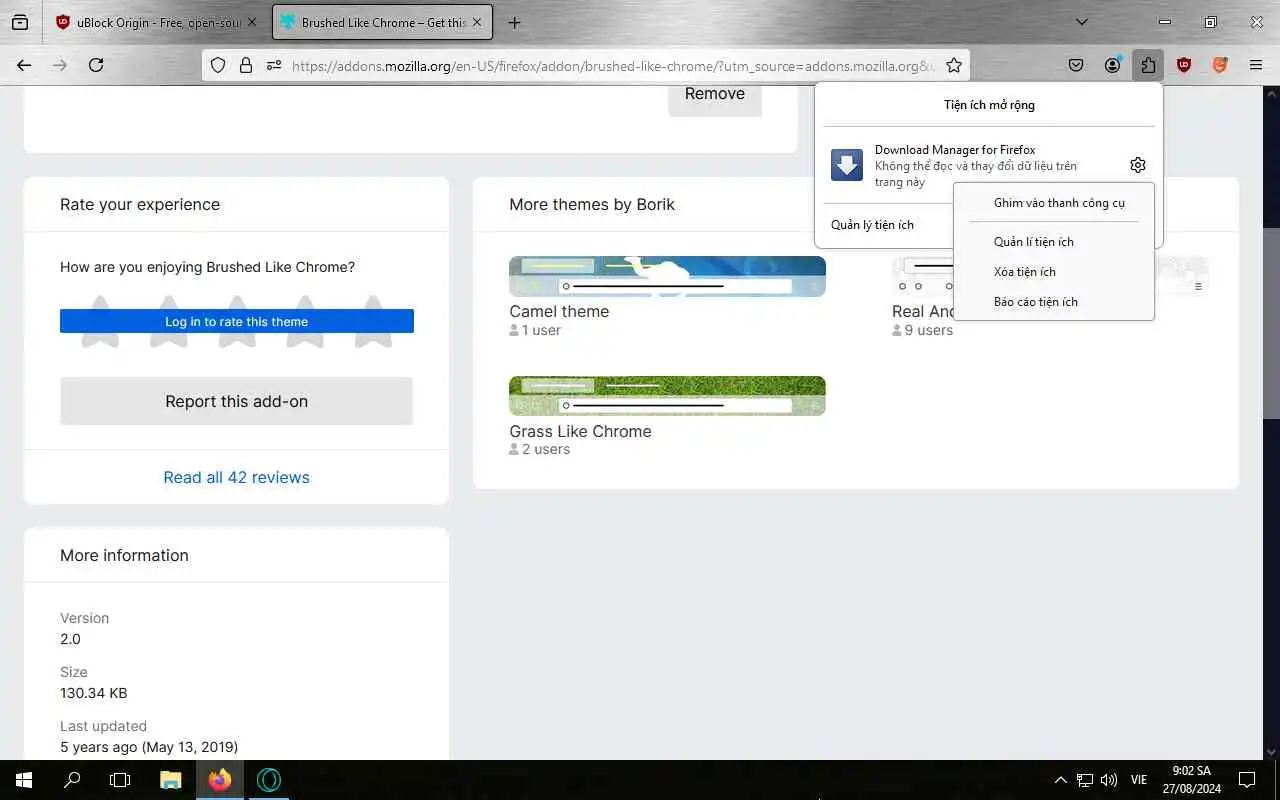Open taskbar search magnifier

click(x=72, y=780)
